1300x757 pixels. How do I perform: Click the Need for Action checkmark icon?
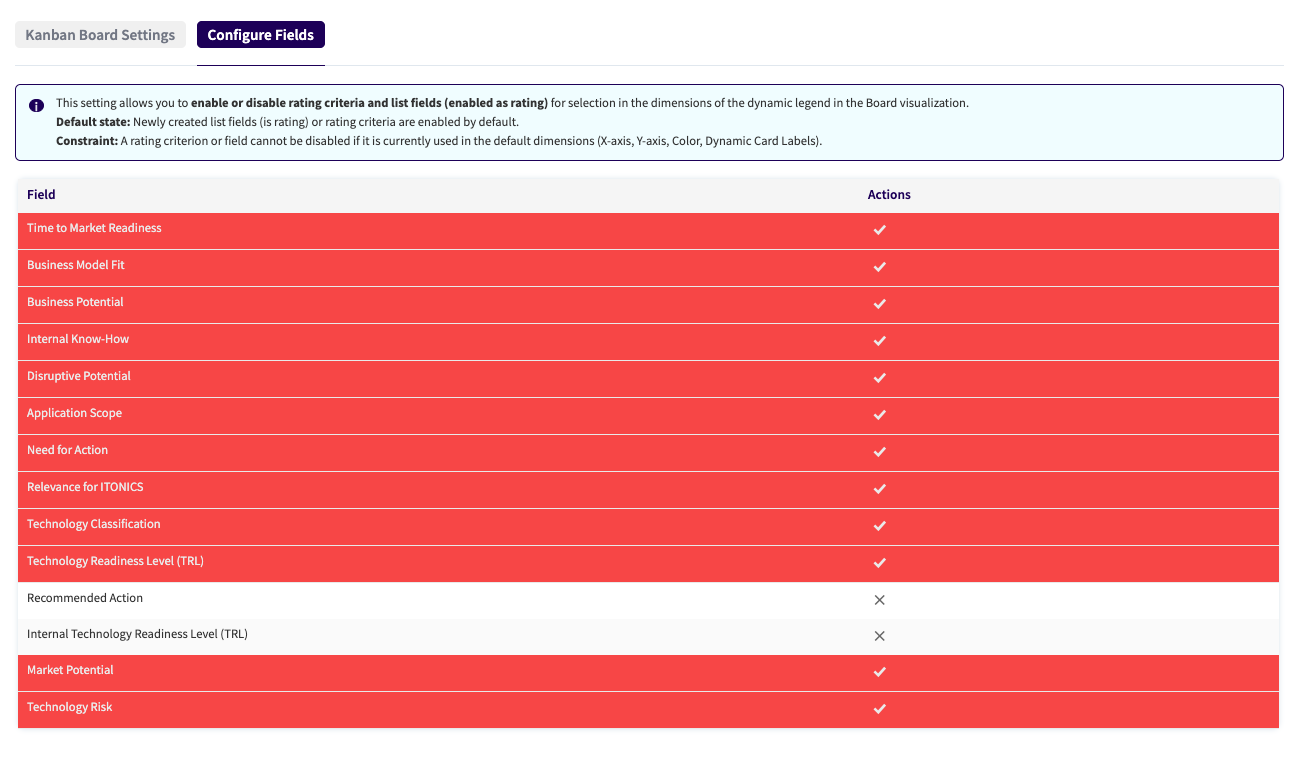(x=879, y=452)
